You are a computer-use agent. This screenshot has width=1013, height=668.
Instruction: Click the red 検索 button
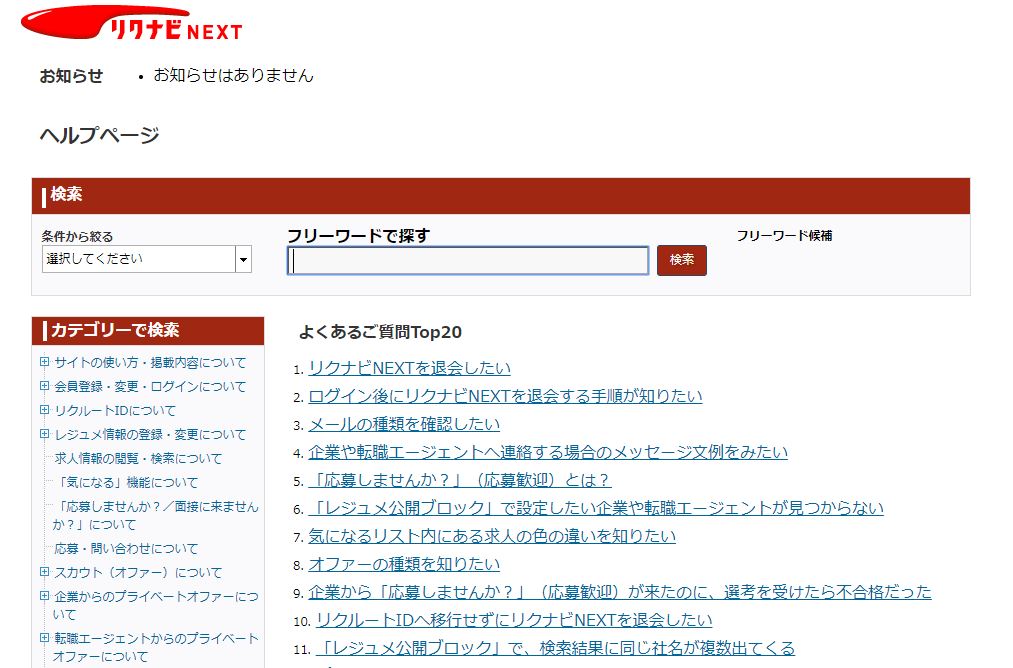[682, 260]
